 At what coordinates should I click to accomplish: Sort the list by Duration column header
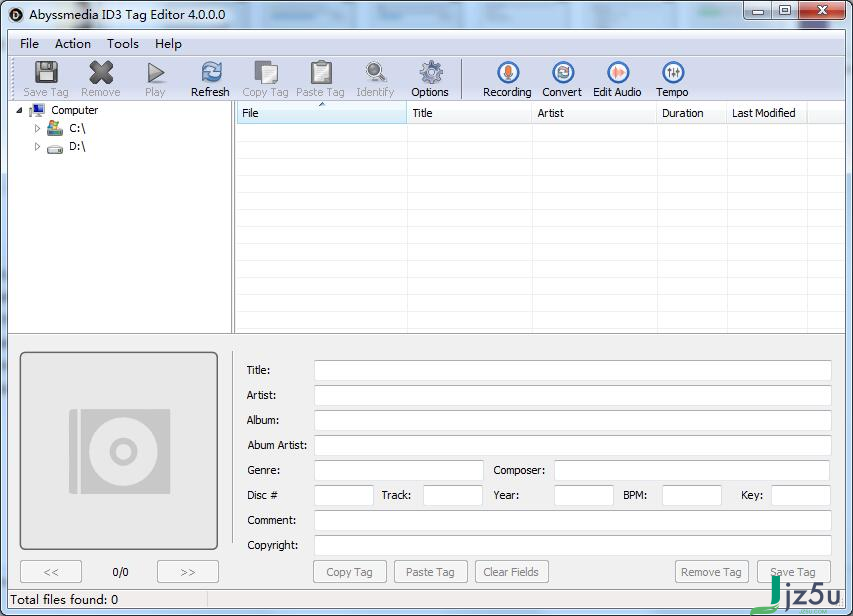(x=692, y=113)
